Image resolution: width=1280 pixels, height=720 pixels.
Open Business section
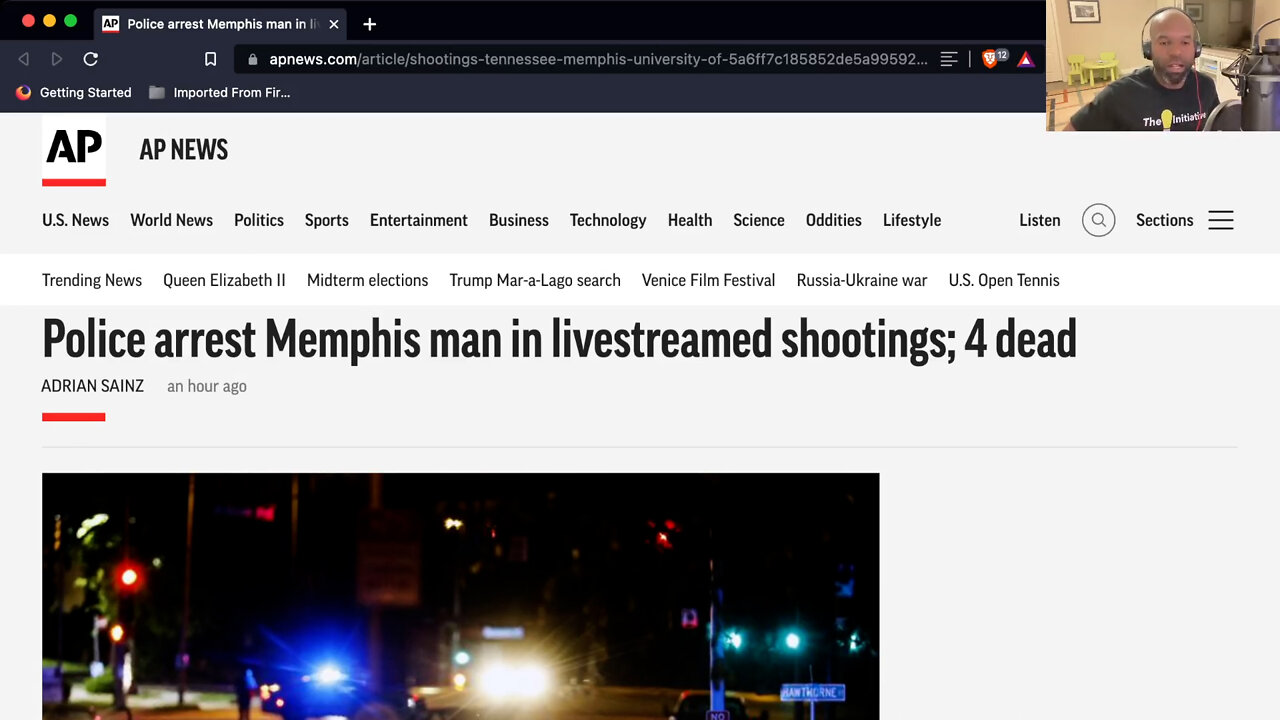[x=519, y=220]
